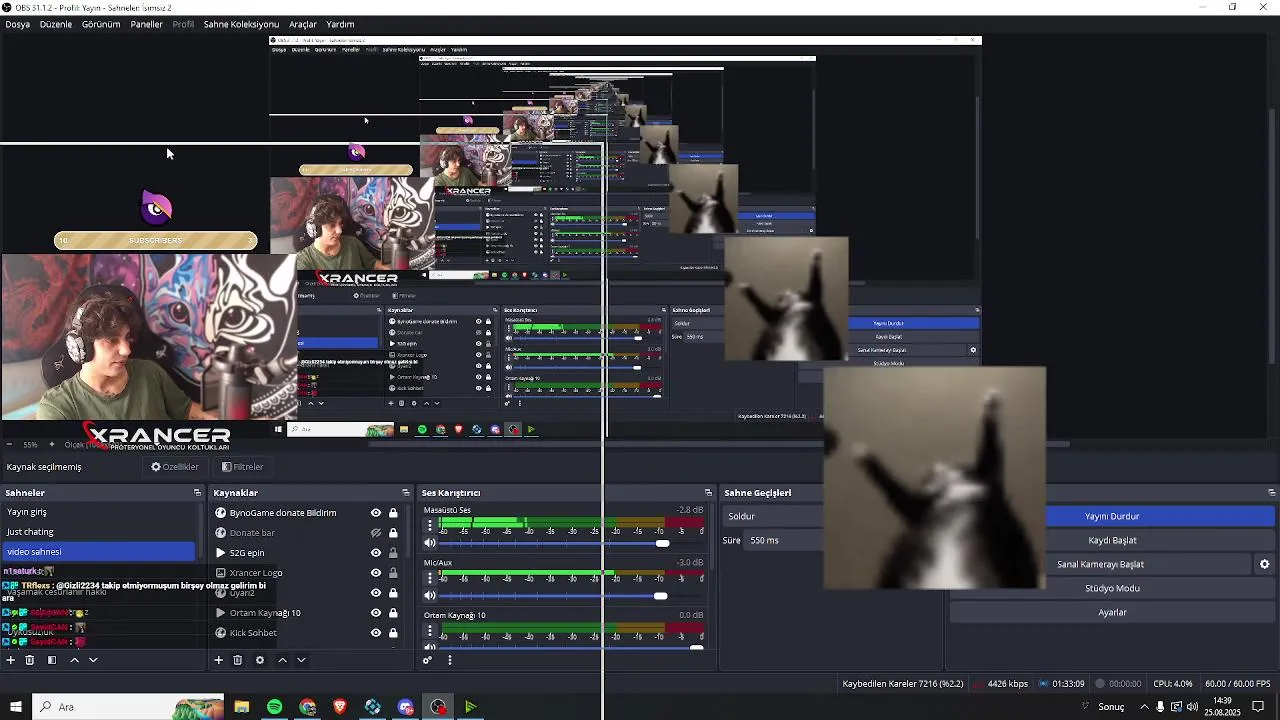
Task: Open the Soldur transition dropdown
Action: tap(772, 516)
